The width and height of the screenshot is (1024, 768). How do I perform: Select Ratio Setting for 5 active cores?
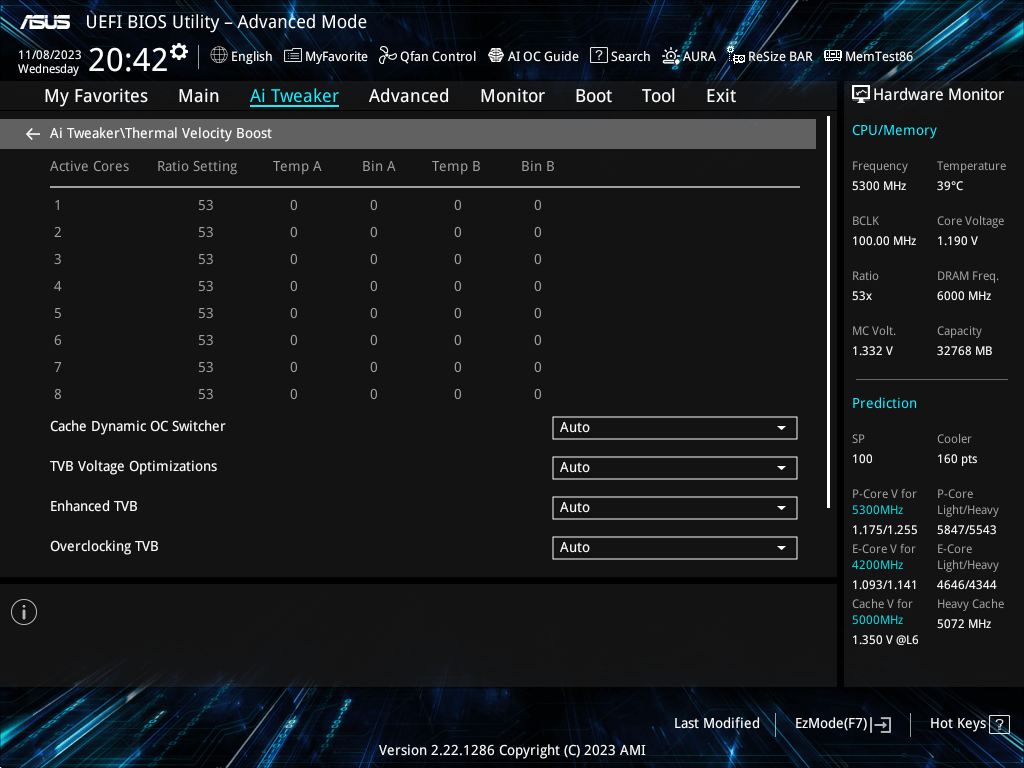tap(206, 313)
